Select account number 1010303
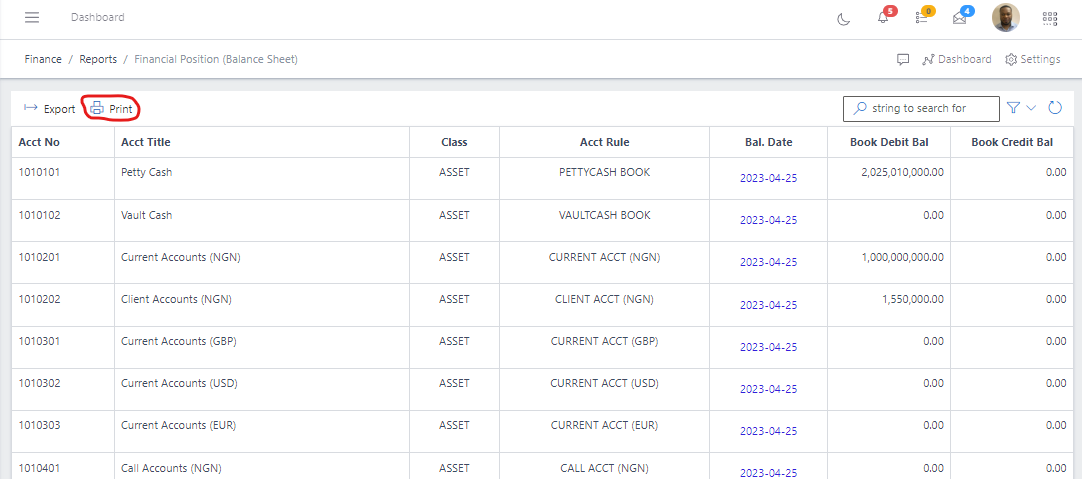The height and width of the screenshot is (479, 1082). click(x=39, y=425)
